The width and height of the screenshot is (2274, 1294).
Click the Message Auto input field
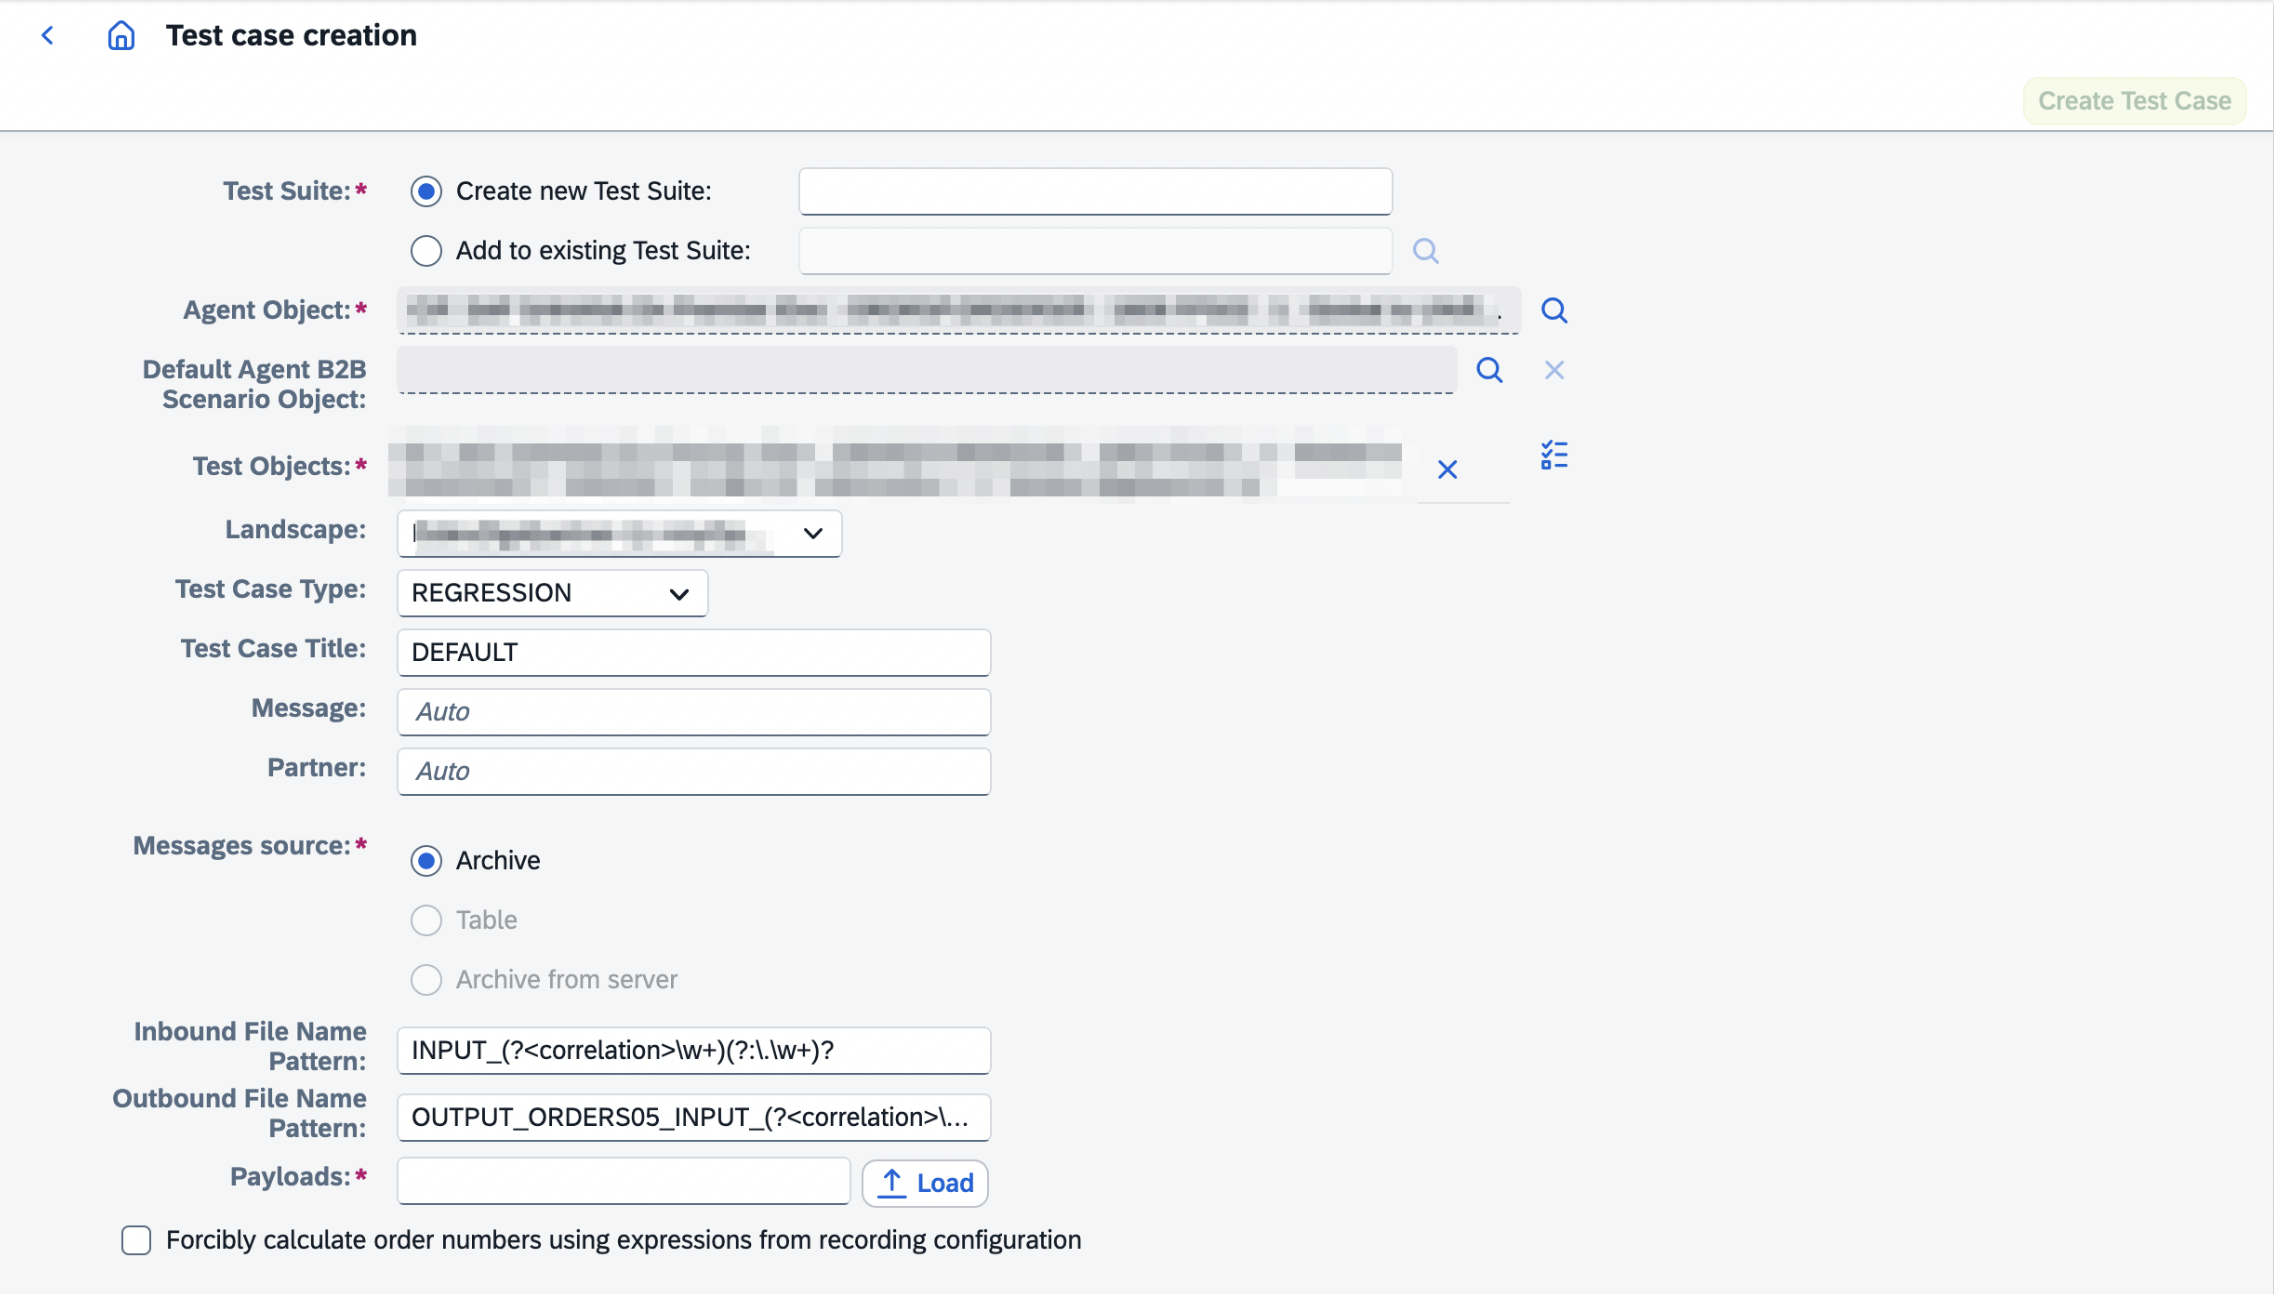(x=694, y=712)
